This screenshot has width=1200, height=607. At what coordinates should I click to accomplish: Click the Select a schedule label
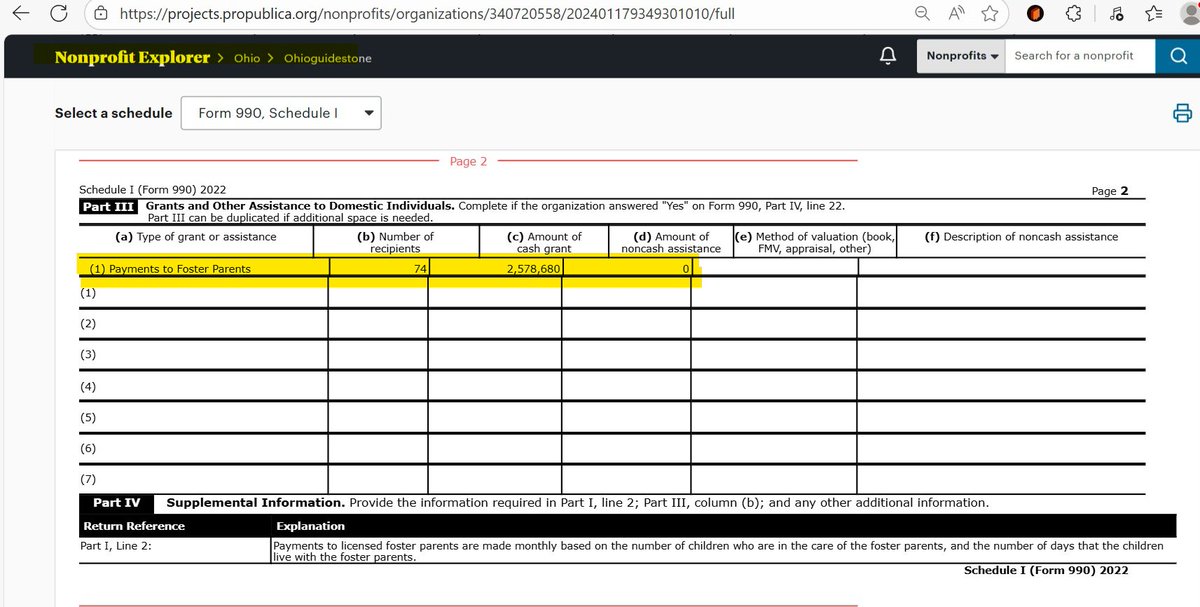click(x=113, y=113)
